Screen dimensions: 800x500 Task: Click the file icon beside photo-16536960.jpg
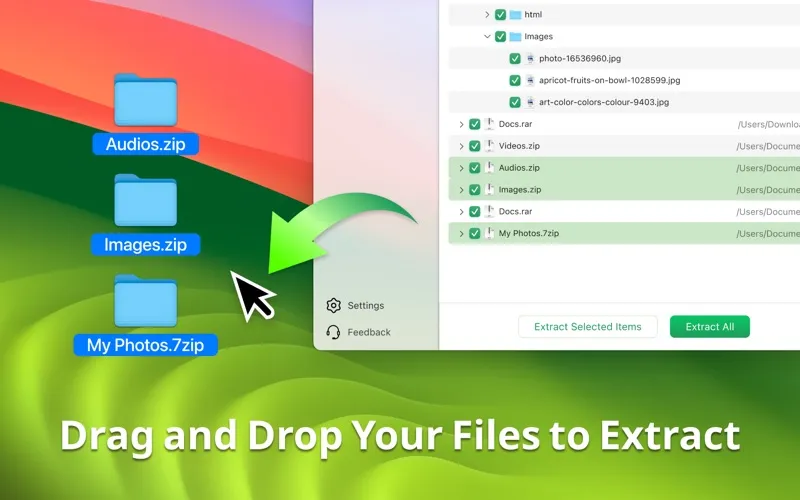530,59
